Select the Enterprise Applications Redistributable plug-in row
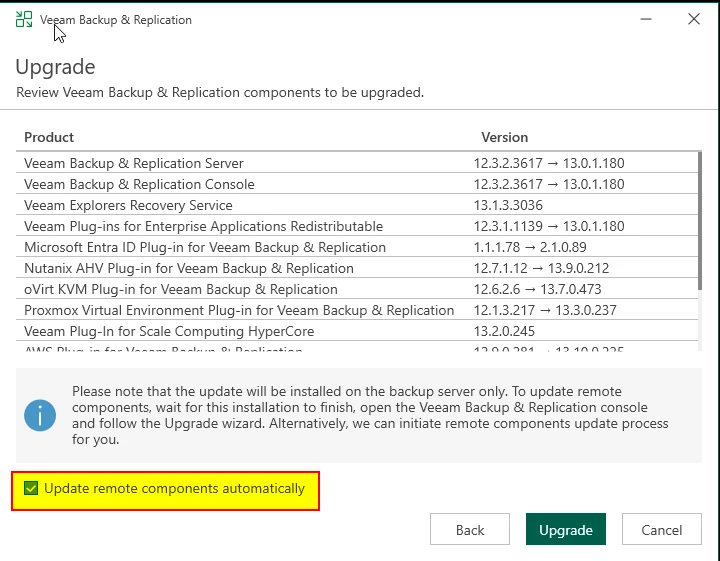 [x=203, y=226]
